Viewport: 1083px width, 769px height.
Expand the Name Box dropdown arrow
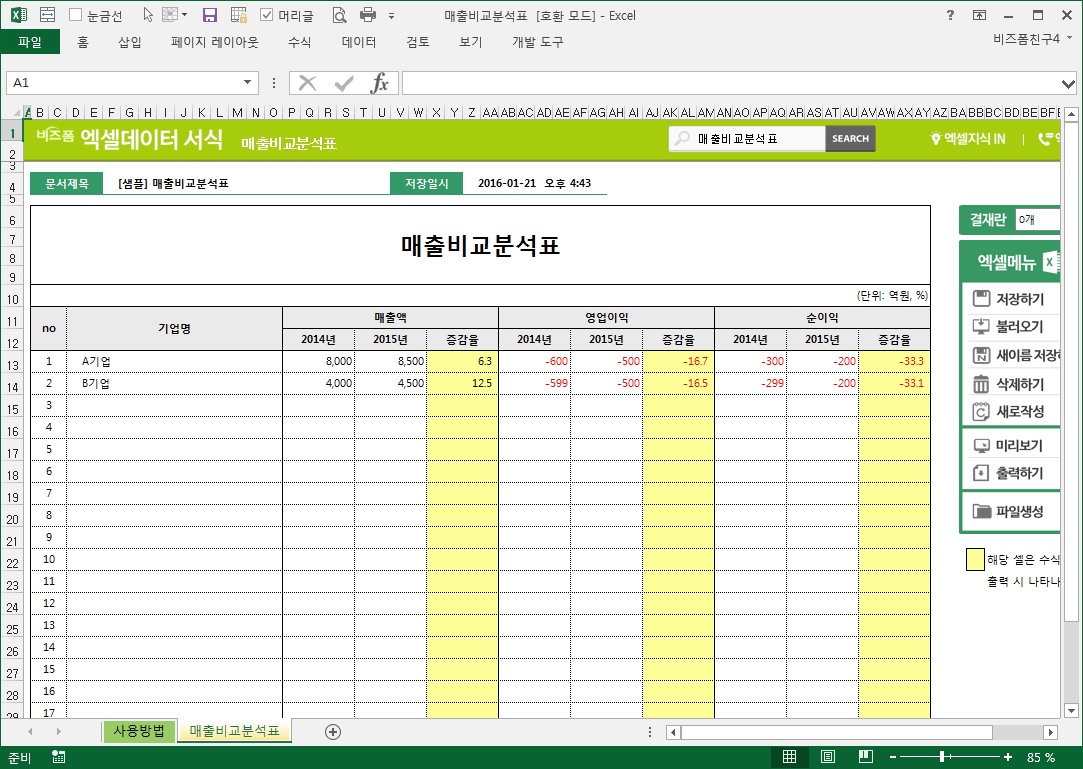(248, 83)
